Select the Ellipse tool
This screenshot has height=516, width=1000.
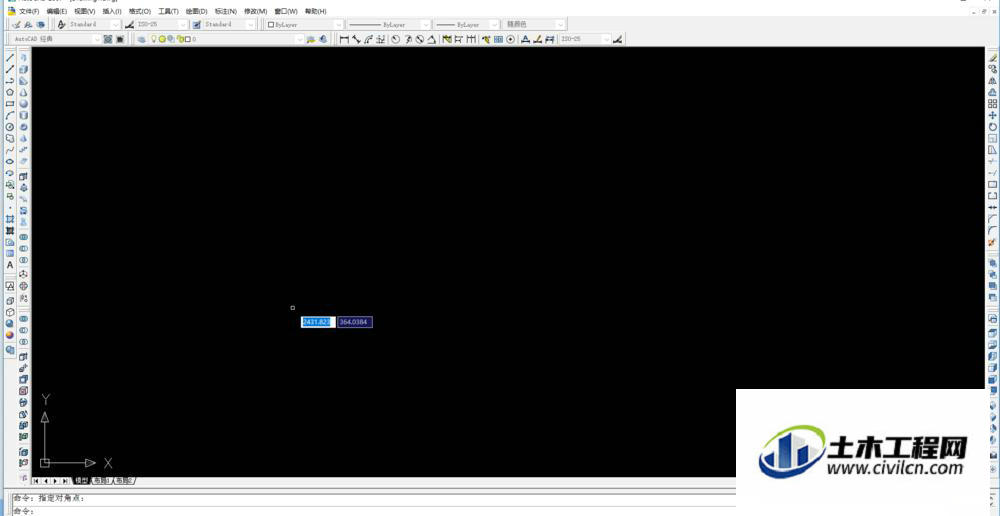point(10,161)
